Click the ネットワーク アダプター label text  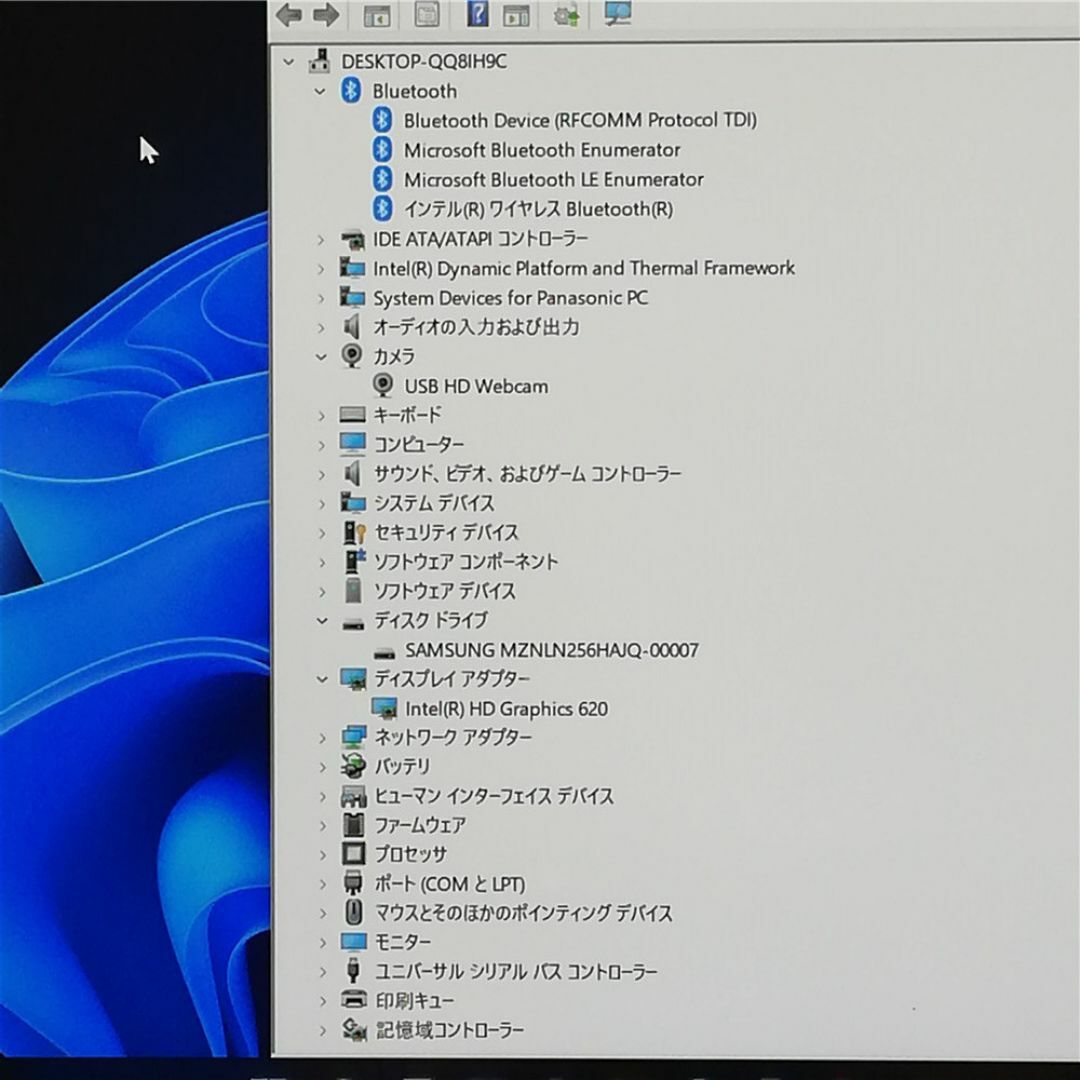[453, 738]
